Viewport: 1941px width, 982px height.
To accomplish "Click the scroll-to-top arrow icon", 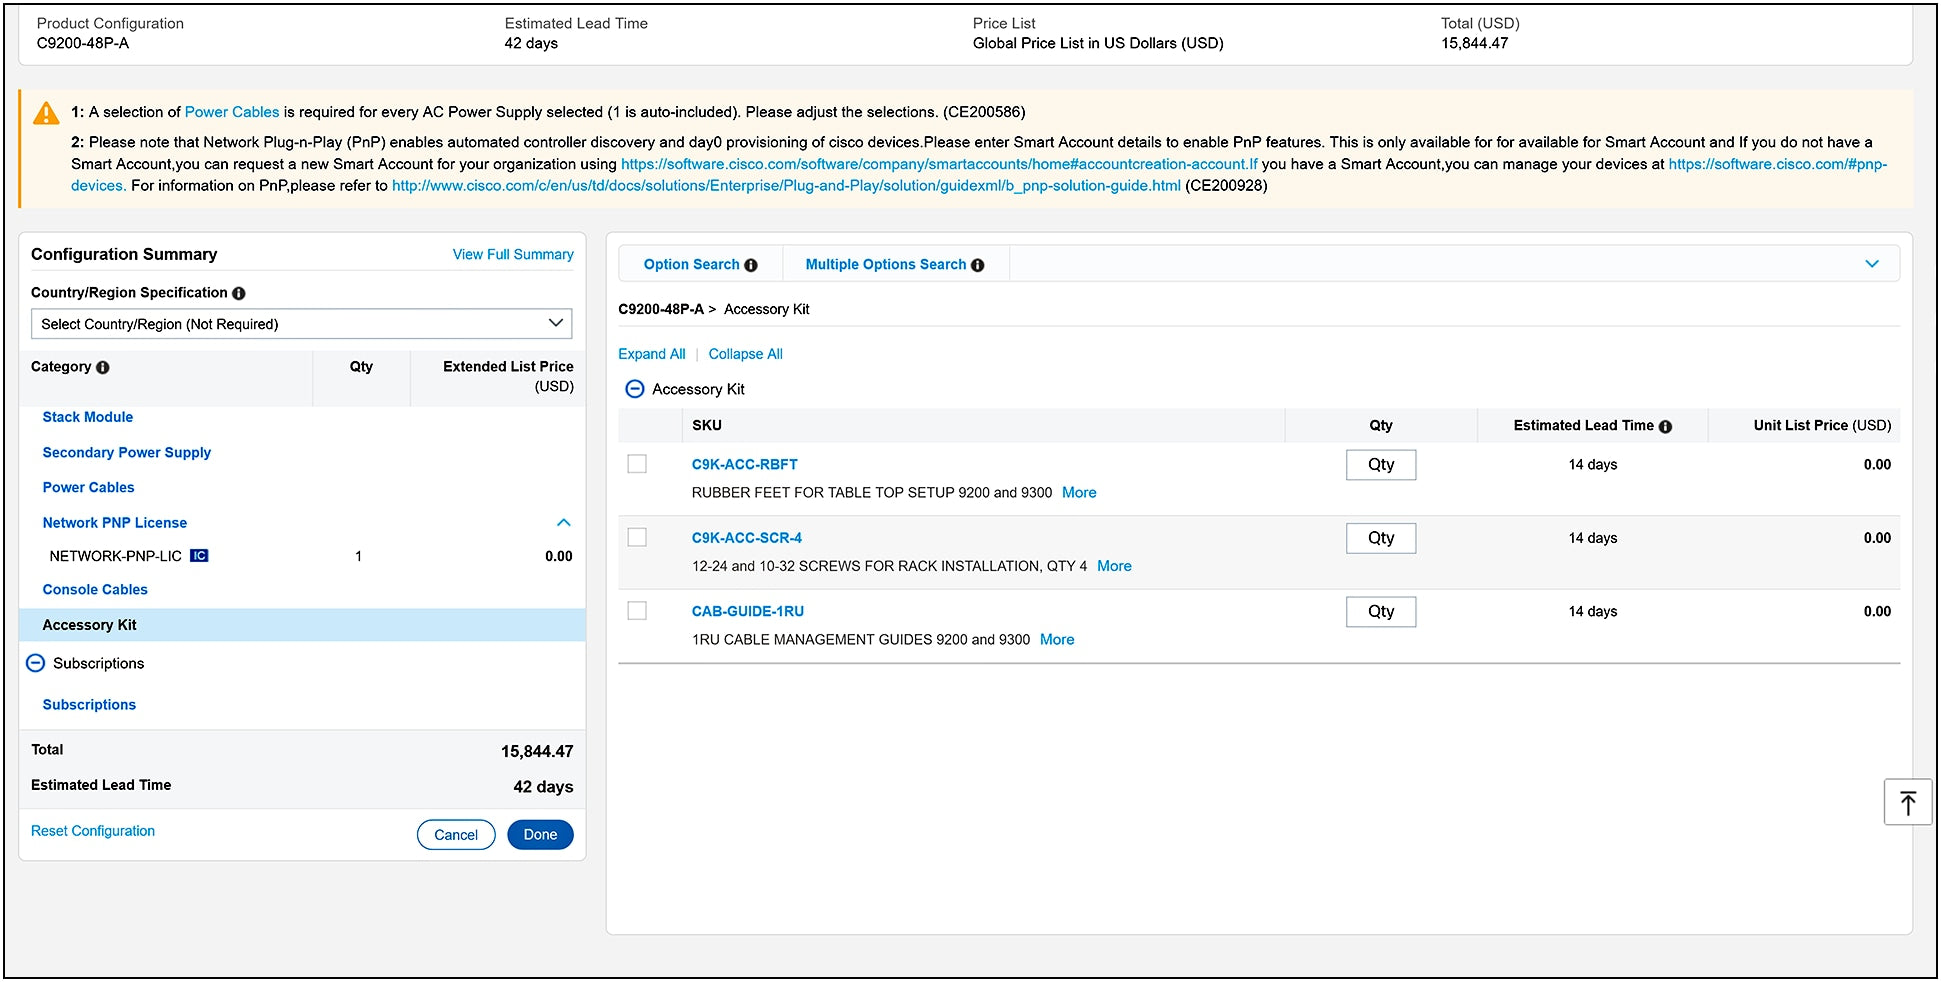I will (x=1907, y=802).
